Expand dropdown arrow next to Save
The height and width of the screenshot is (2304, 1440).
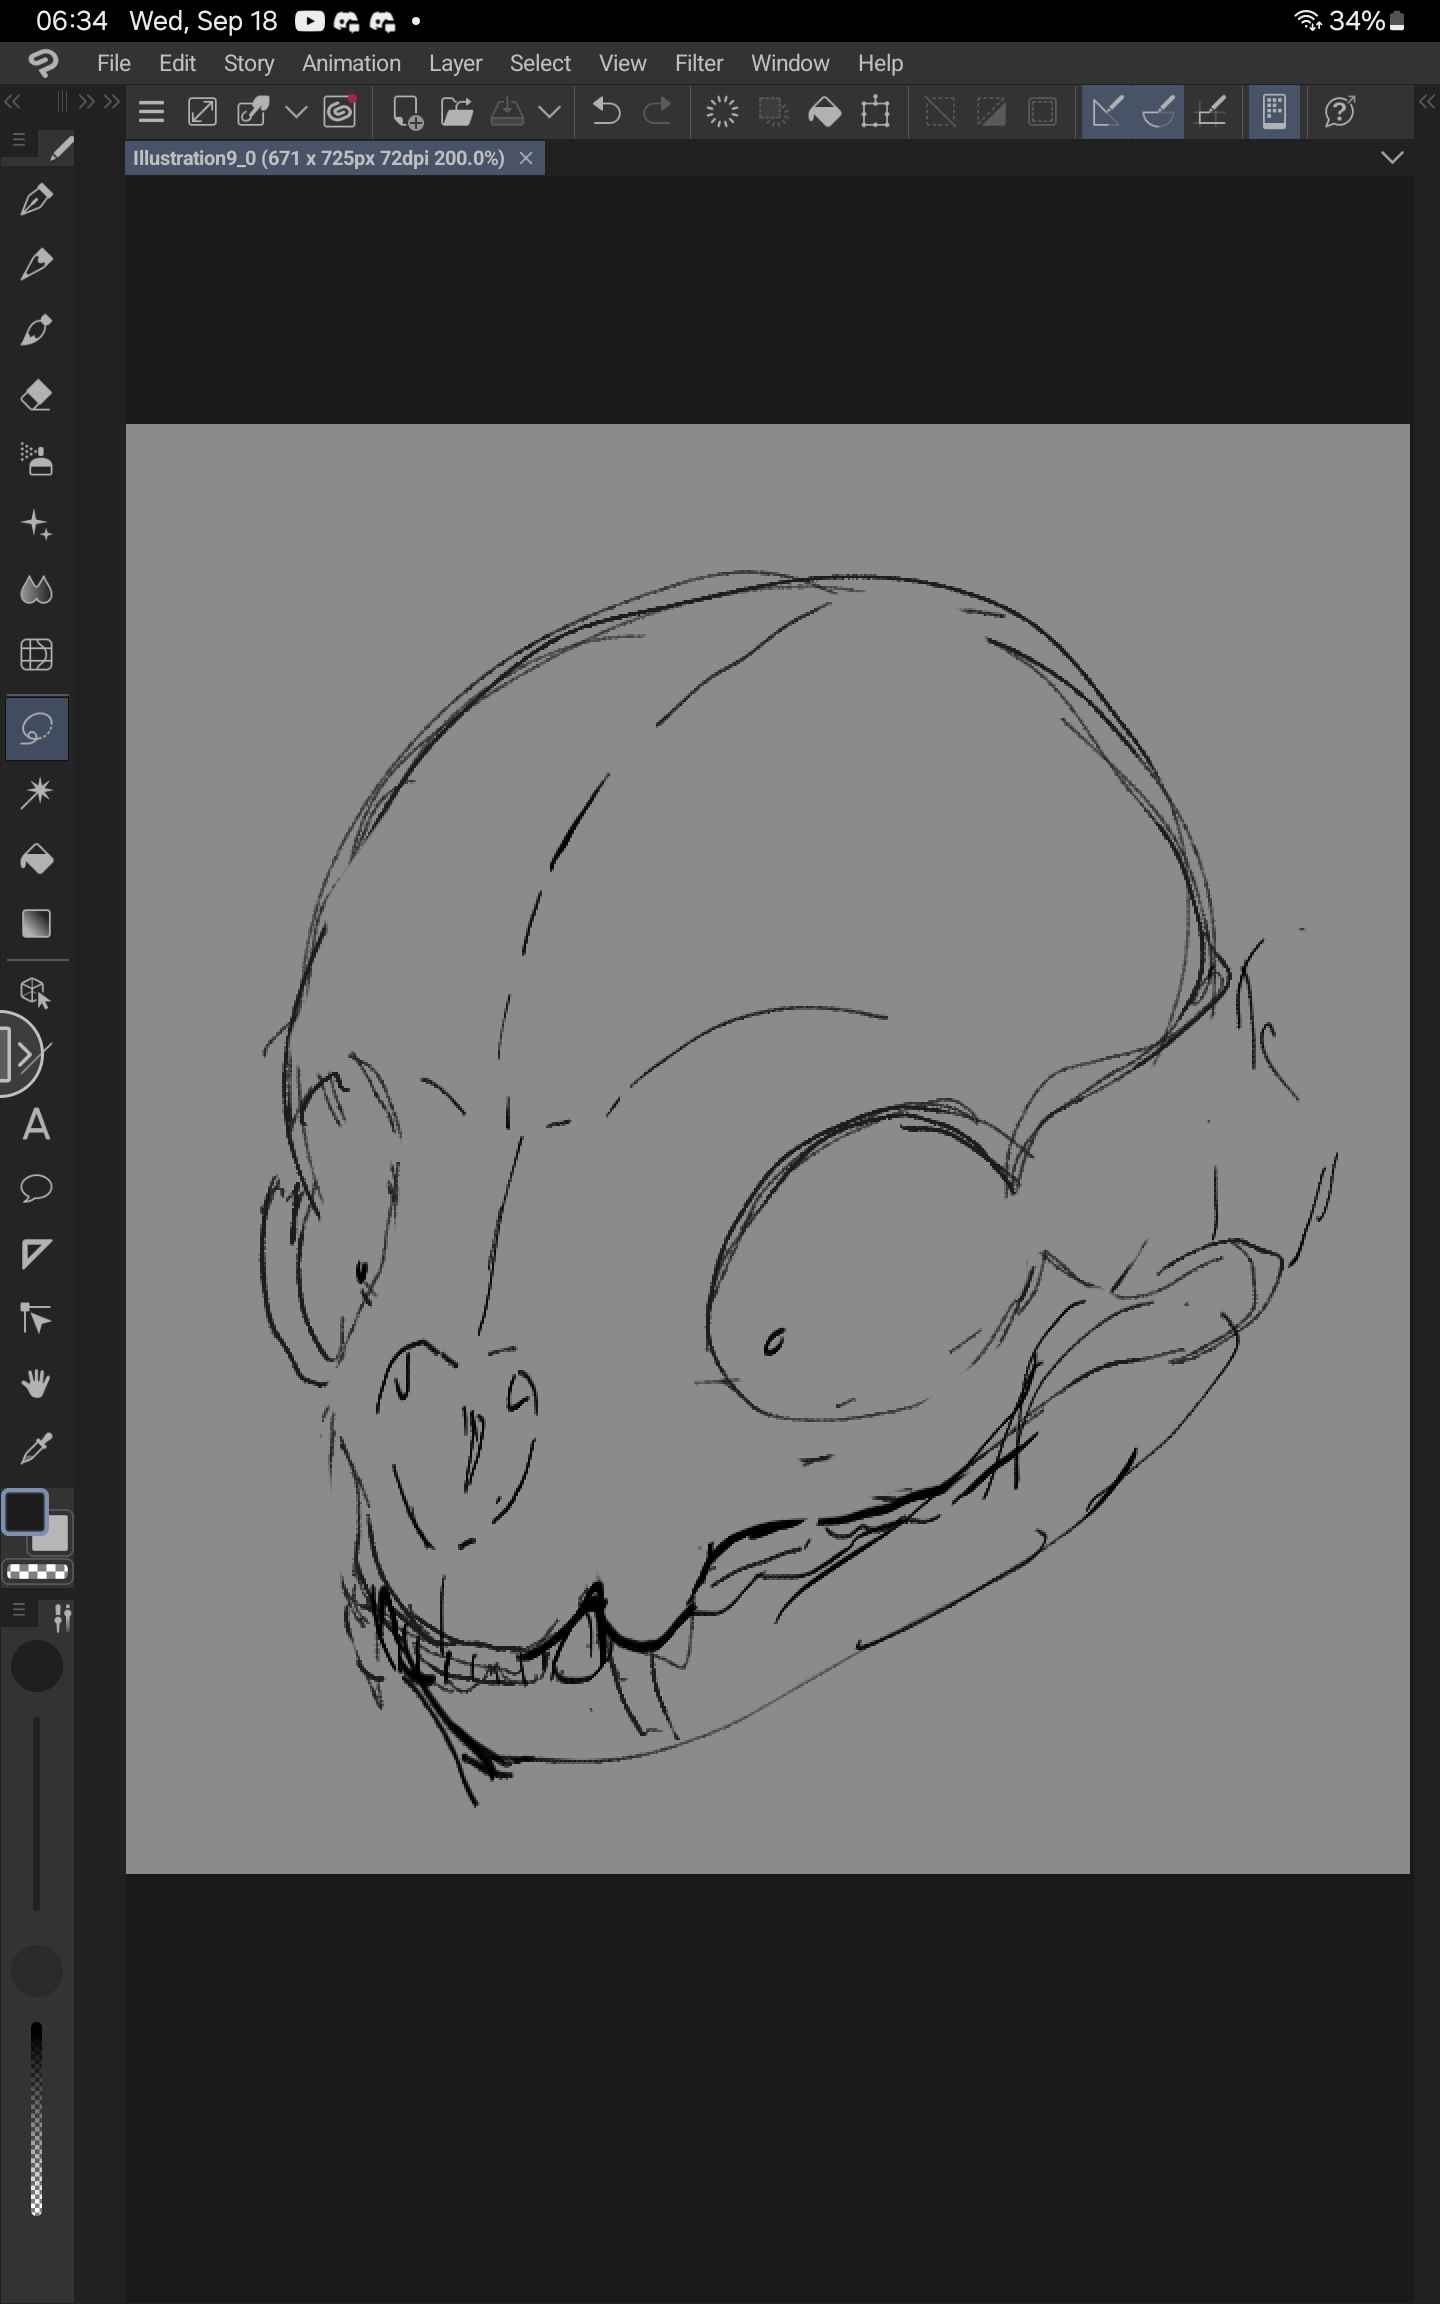tap(549, 112)
